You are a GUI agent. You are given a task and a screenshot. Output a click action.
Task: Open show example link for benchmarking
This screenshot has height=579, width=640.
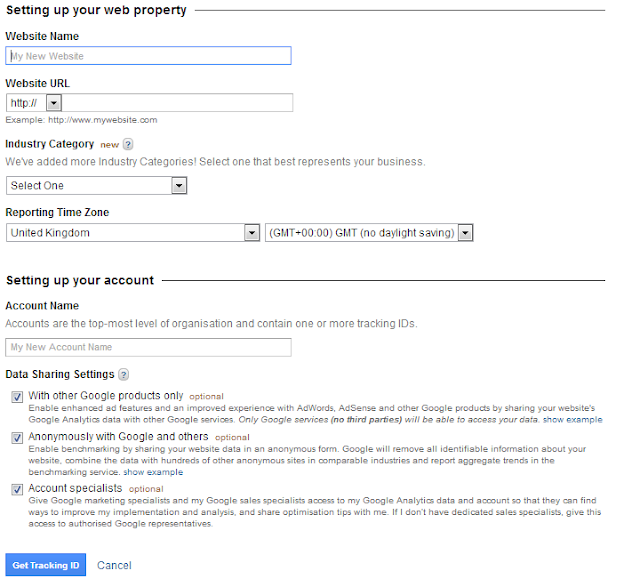(153, 471)
